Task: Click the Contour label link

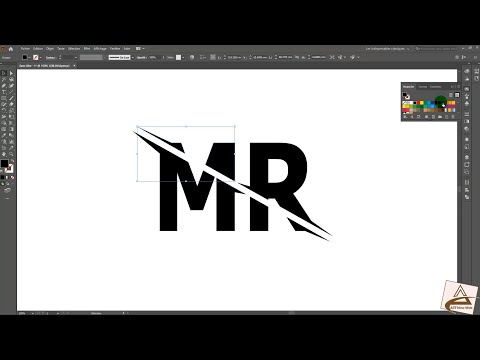Action: pos(50,58)
